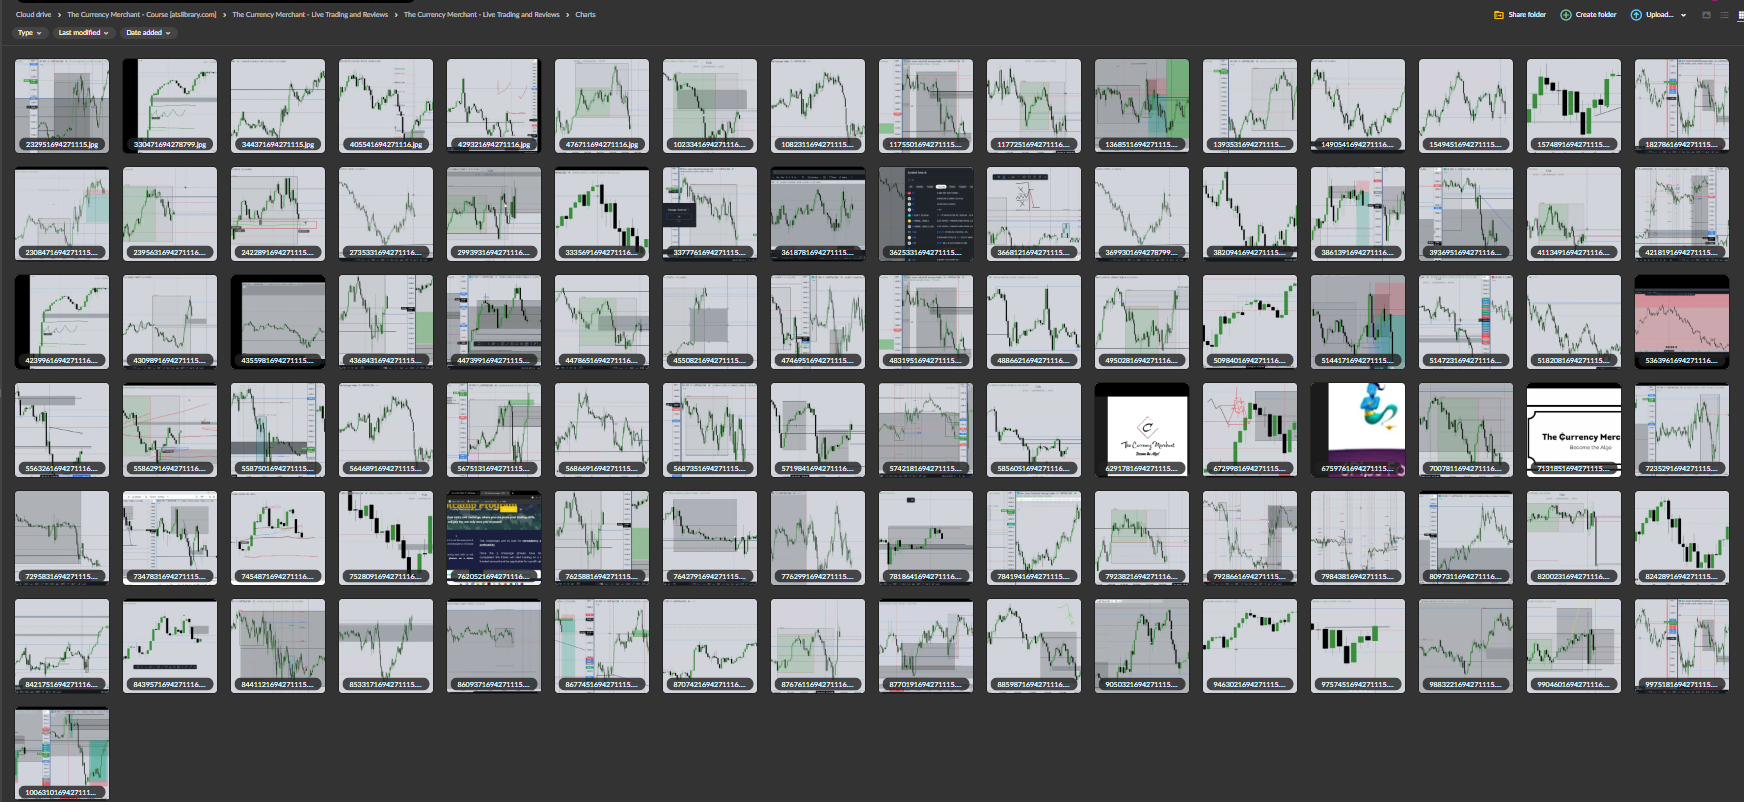Expand the Date added filter dropdown

148,33
